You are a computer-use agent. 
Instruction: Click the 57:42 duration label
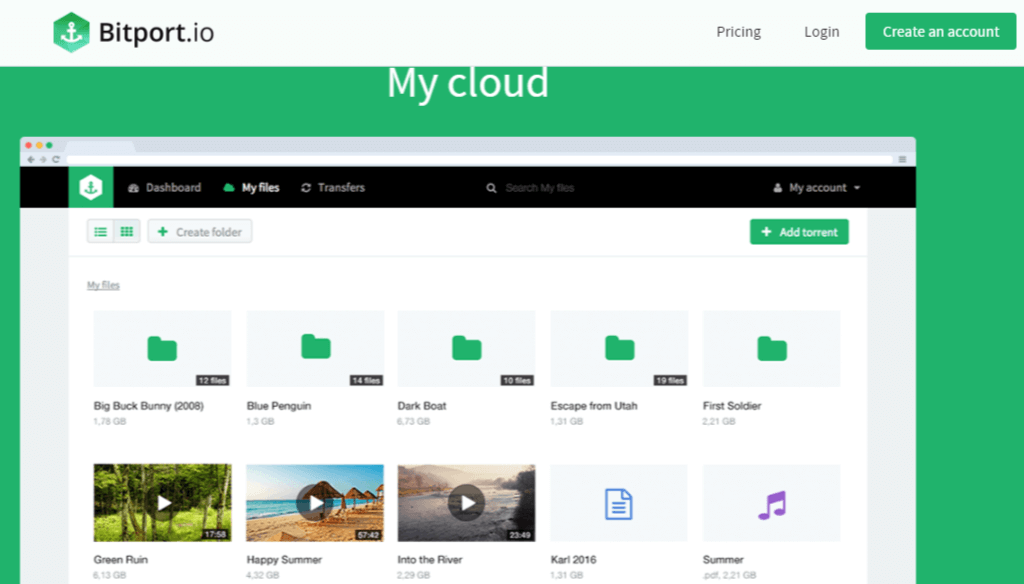(368, 534)
